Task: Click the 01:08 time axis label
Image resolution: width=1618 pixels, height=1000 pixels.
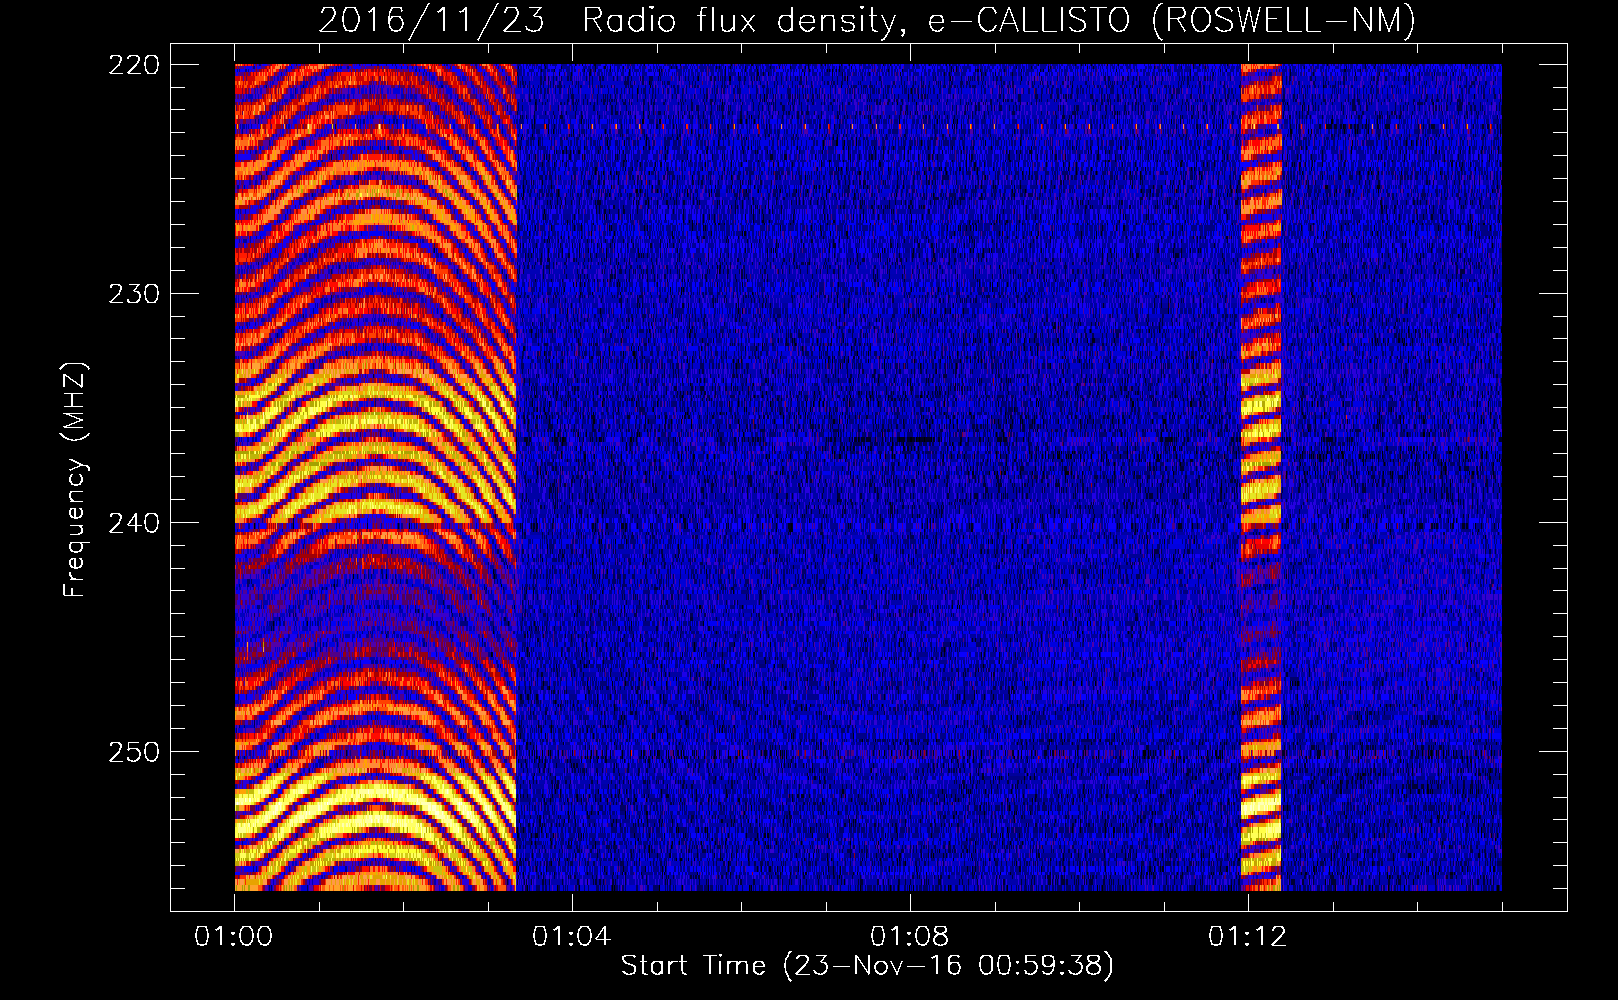Action: pyautogui.click(x=909, y=937)
